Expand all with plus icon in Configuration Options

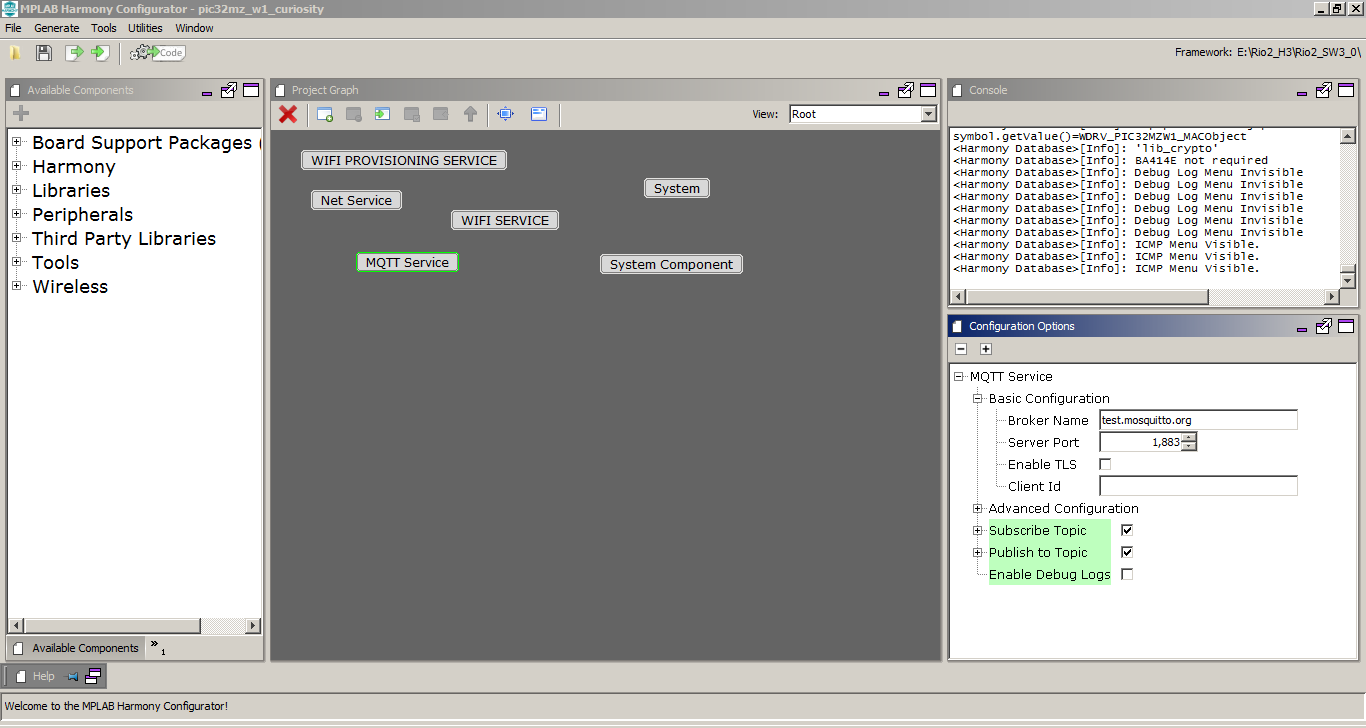point(985,349)
